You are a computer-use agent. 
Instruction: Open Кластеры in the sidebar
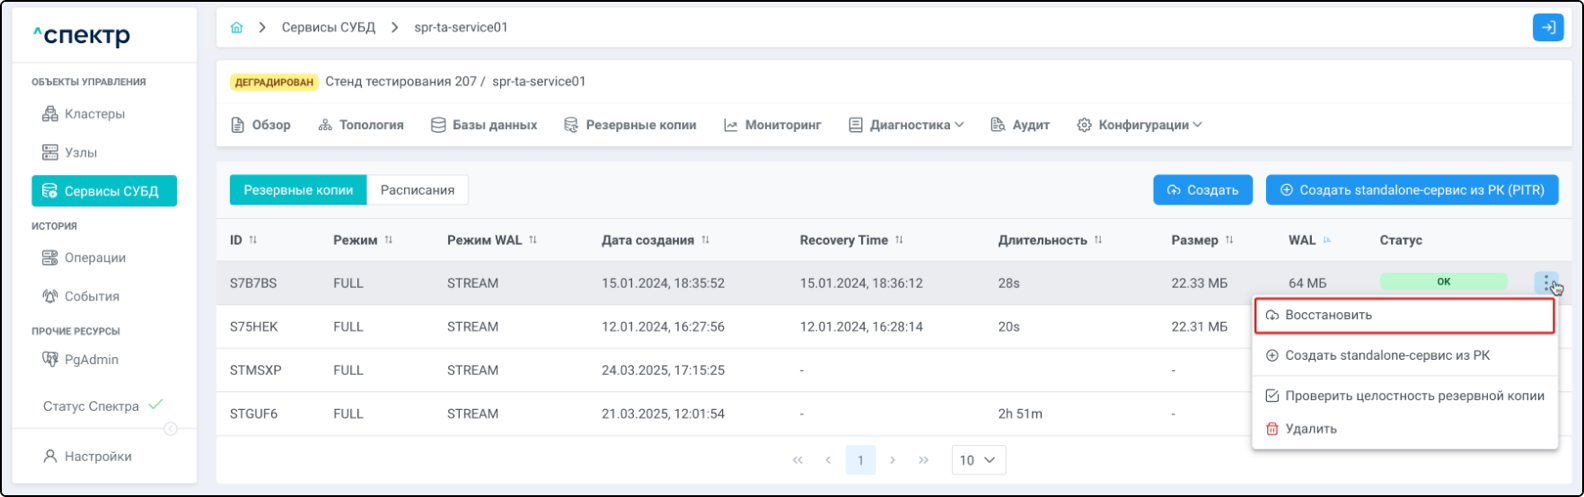coord(94,114)
